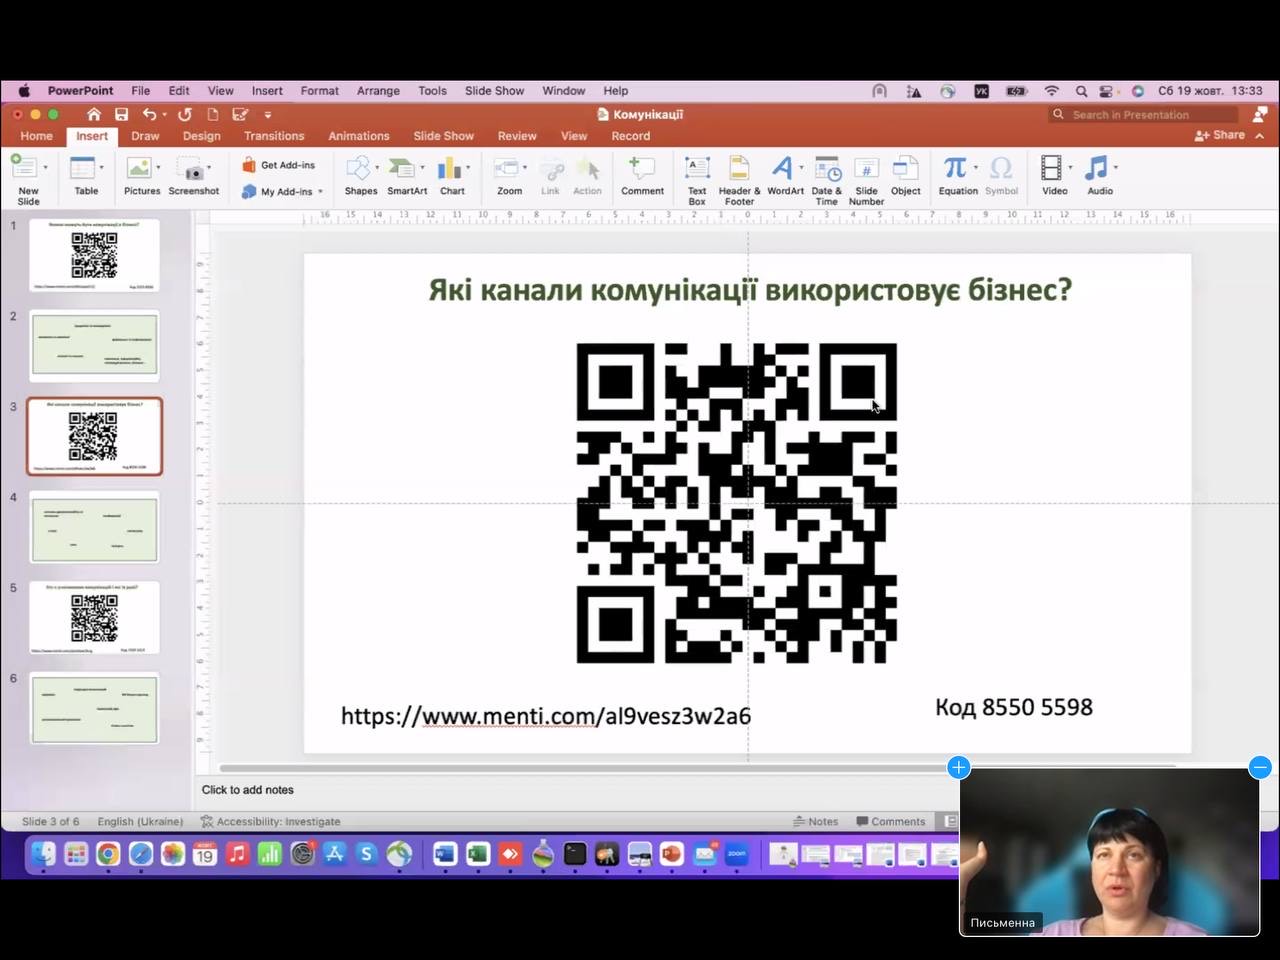1280x960 pixels.
Task: Select slide 5 thumbnail
Action: point(94,618)
